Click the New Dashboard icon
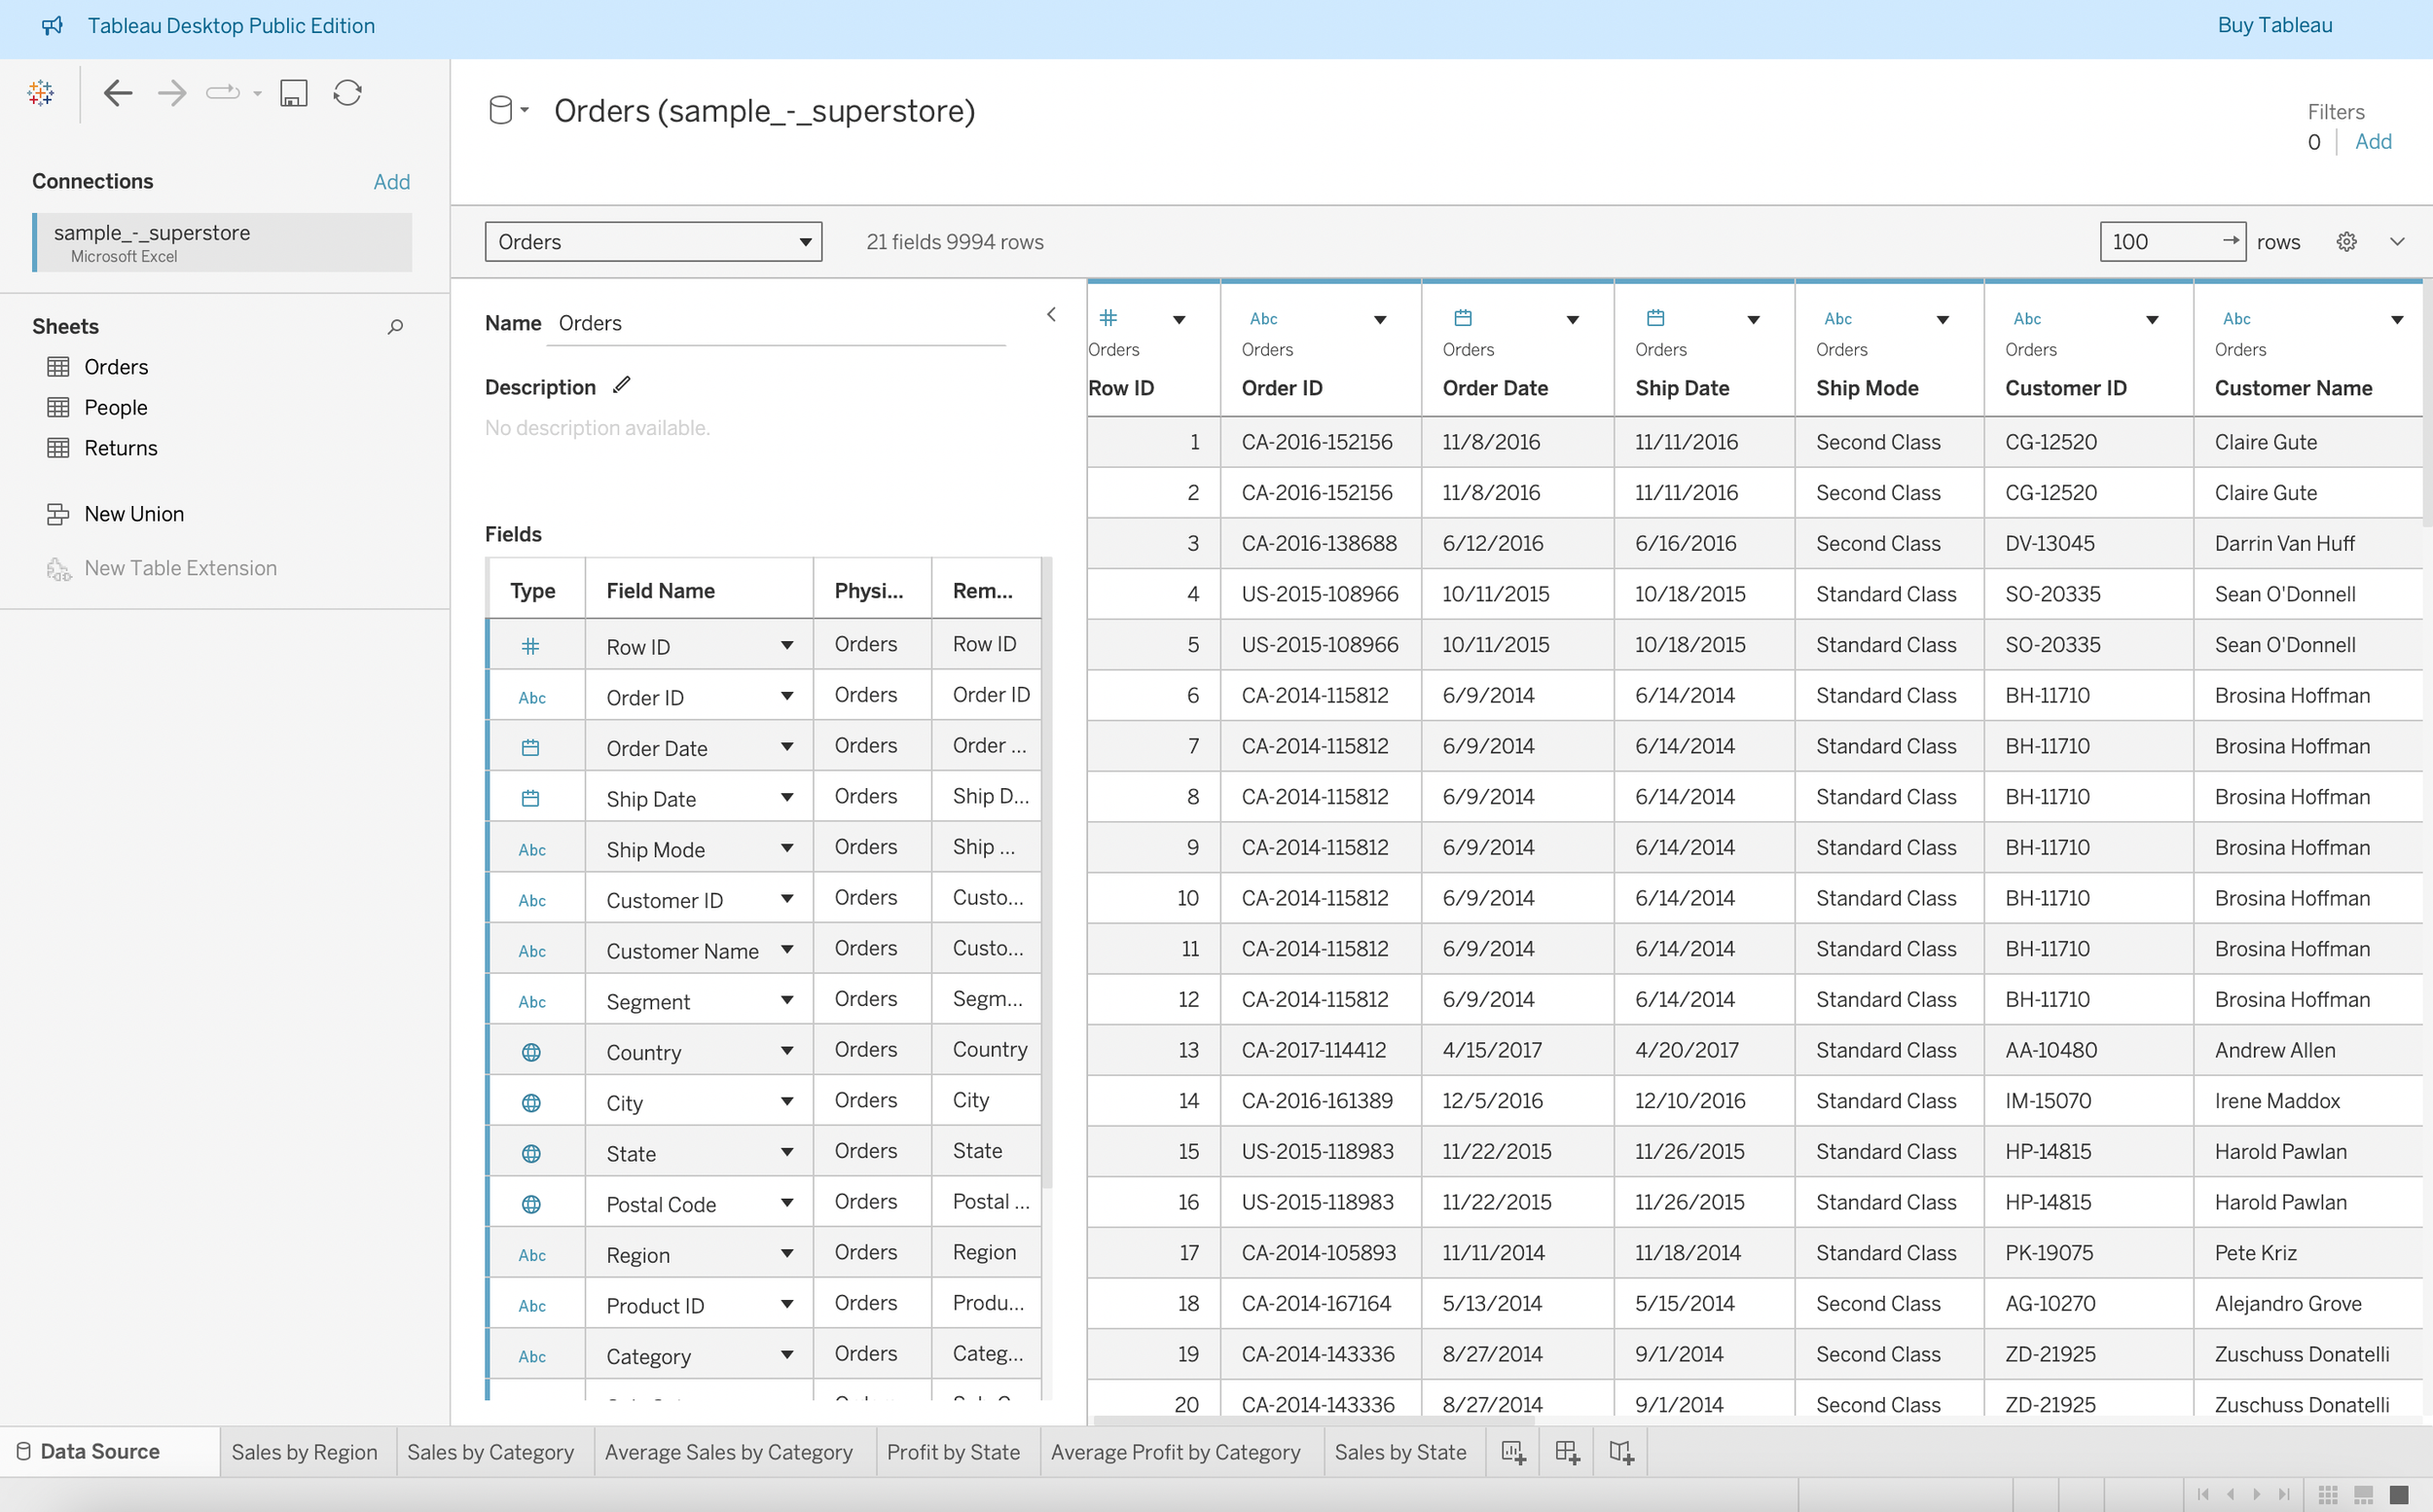This screenshot has height=1512, width=2433. point(1567,1452)
